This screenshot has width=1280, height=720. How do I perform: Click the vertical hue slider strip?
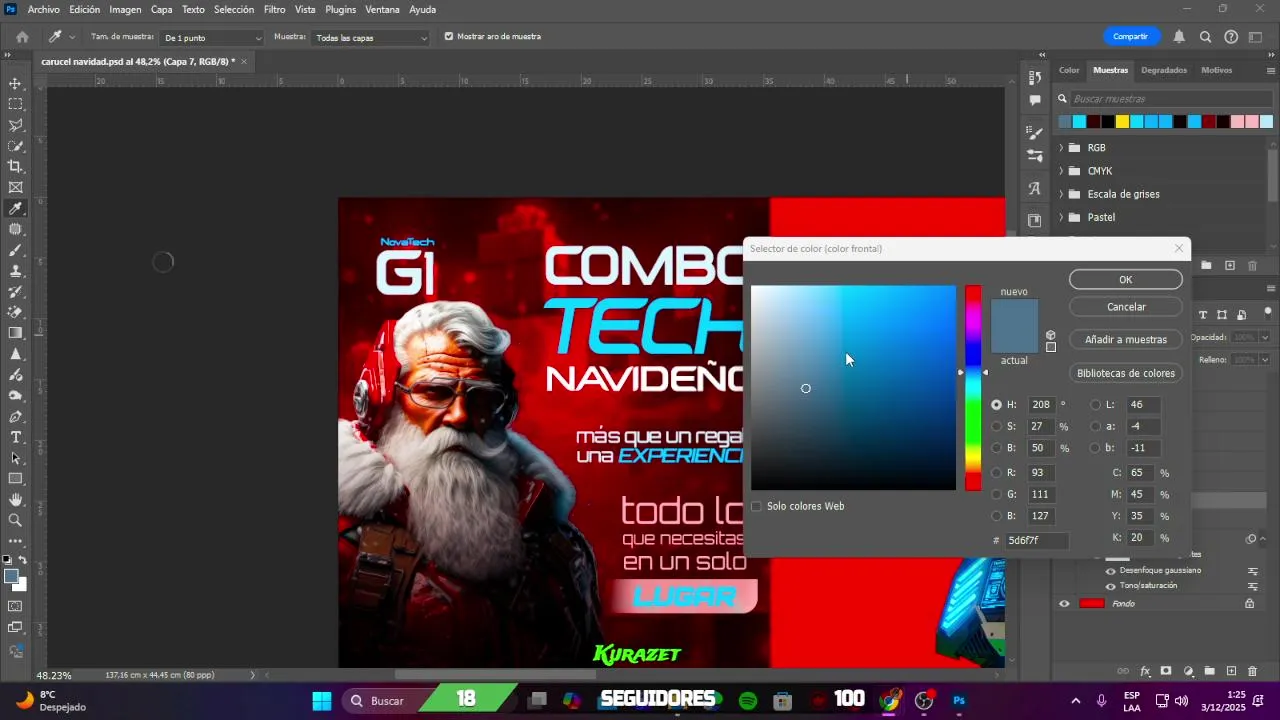(x=973, y=388)
